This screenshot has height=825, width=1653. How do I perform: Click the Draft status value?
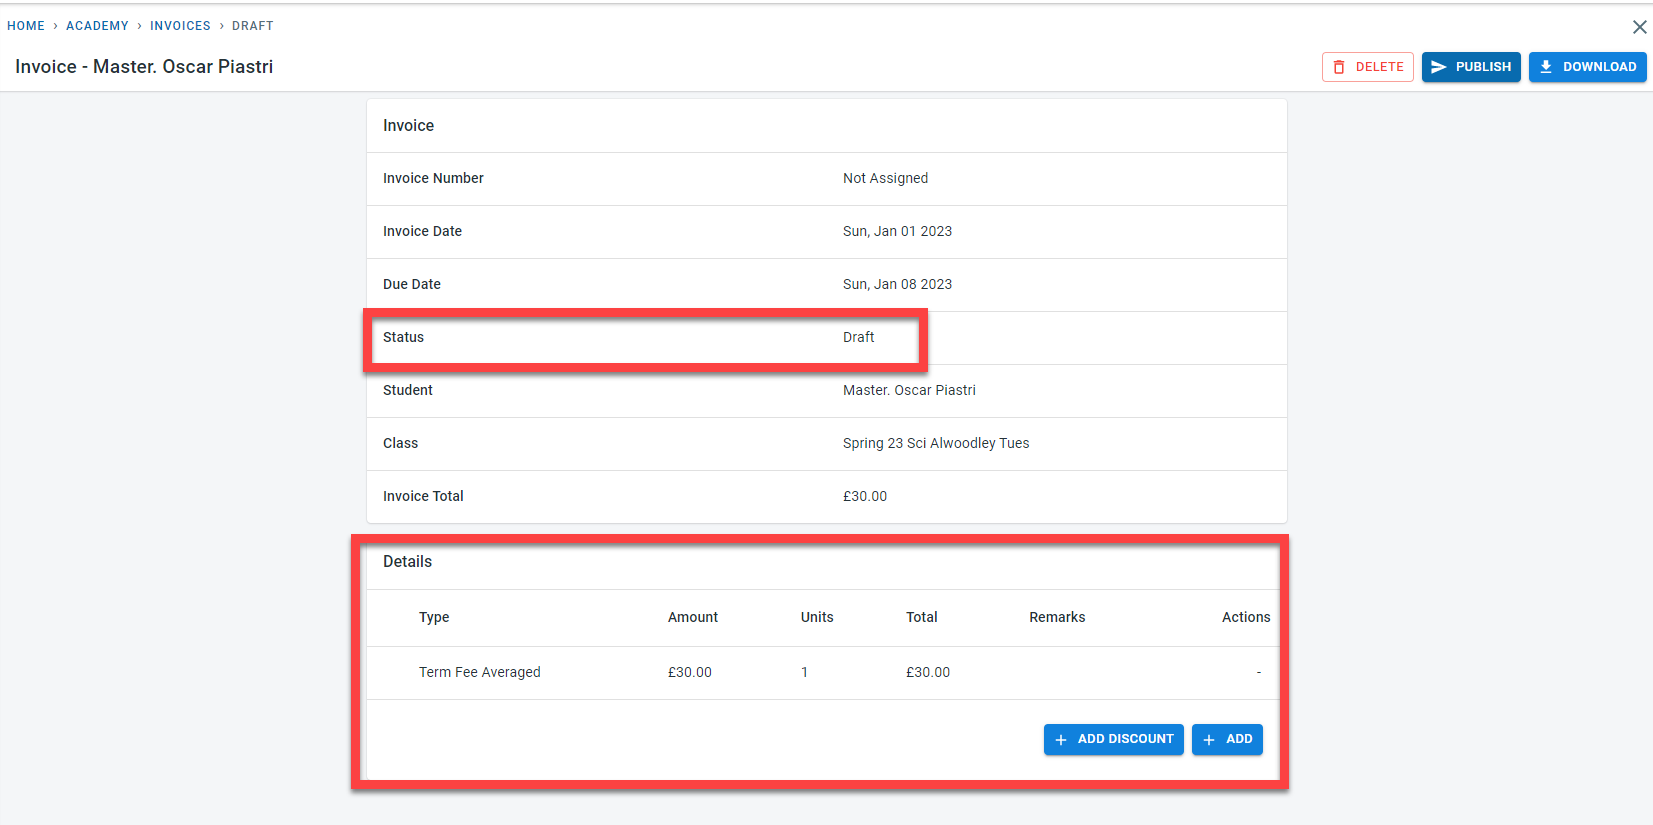pos(858,337)
